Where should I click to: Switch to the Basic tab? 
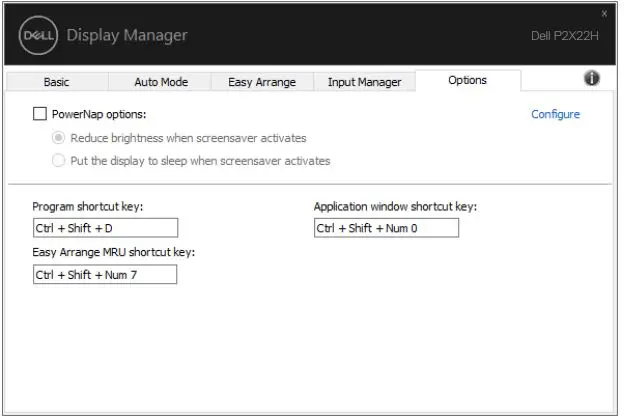point(57,82)
